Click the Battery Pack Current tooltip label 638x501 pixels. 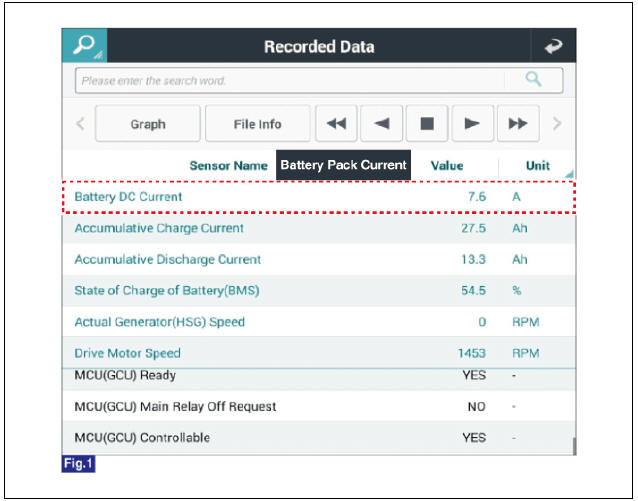[343, 165]
